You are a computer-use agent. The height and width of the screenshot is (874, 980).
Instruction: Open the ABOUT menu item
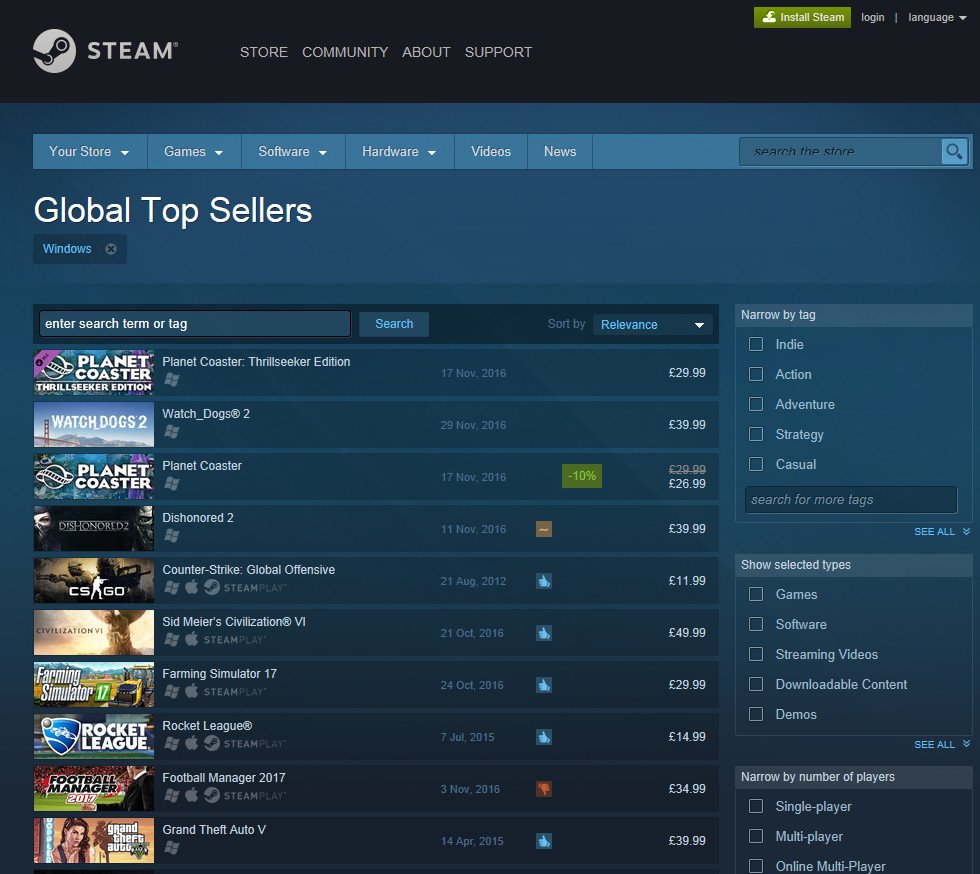click(x=426, y=52)
